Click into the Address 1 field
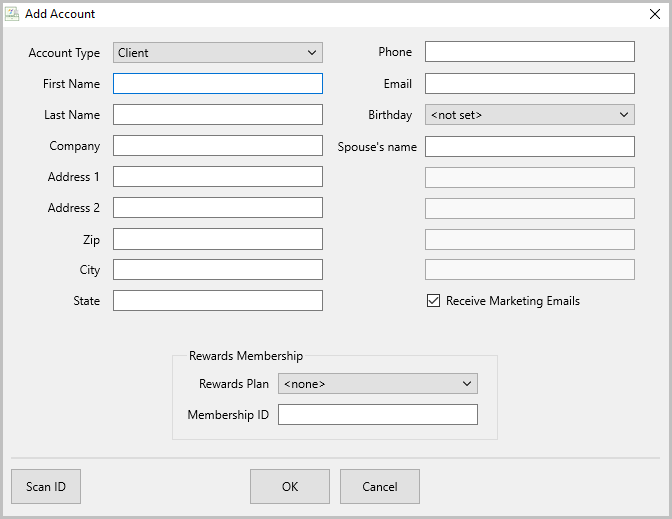This screenshot has width=672, height=519. 218,177
